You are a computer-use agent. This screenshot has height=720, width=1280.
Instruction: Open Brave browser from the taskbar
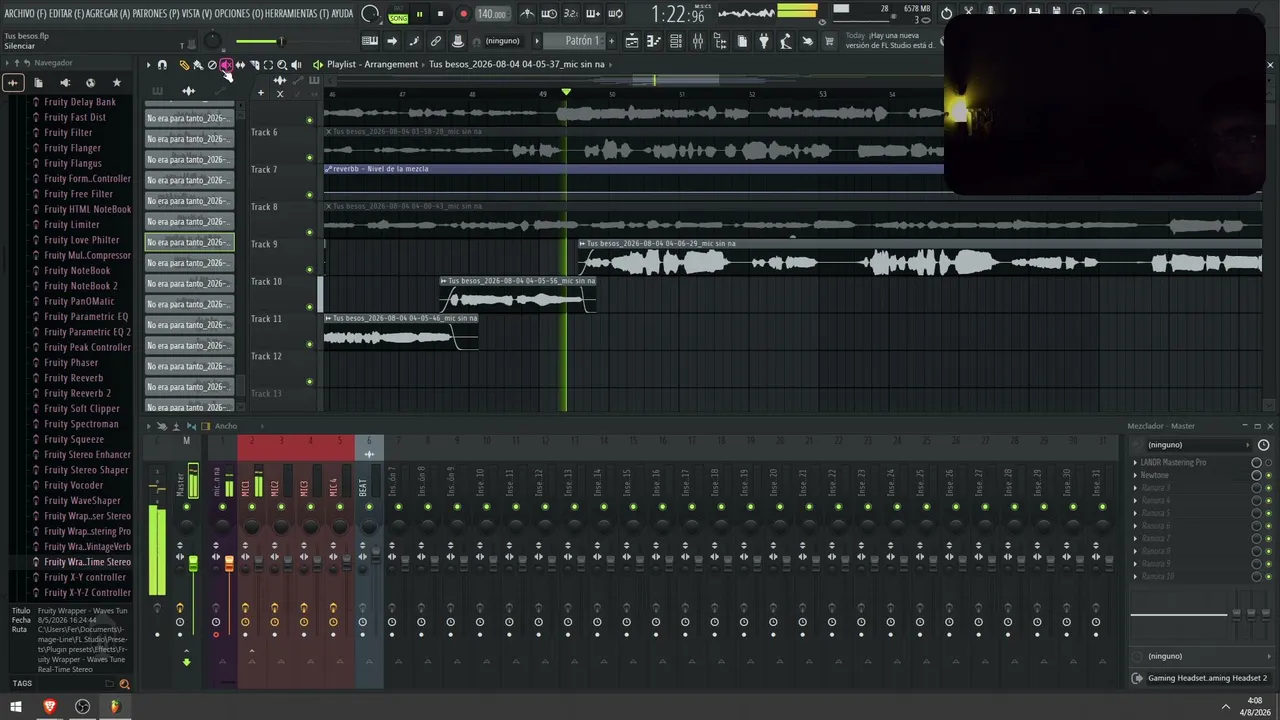[50, 707]
